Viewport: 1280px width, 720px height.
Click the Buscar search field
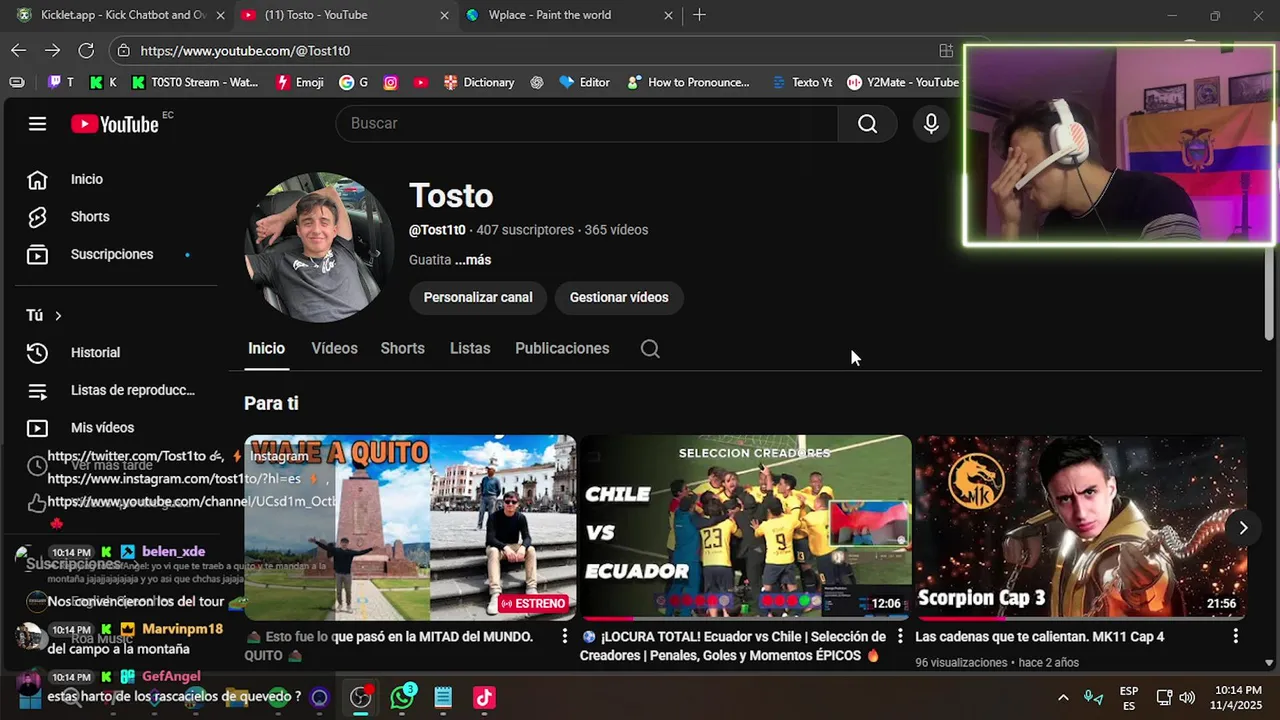pyautogui.click(x=586, y=123)
